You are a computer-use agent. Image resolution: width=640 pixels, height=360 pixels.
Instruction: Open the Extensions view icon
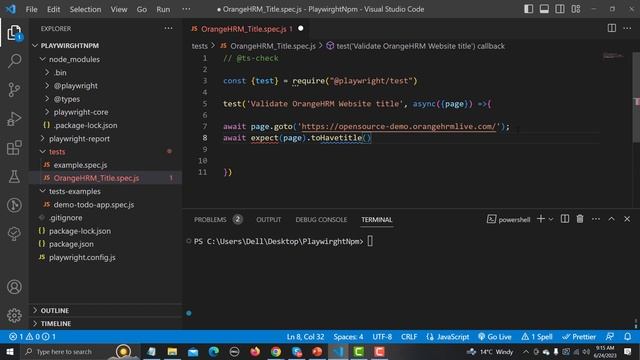click(14, 148)
